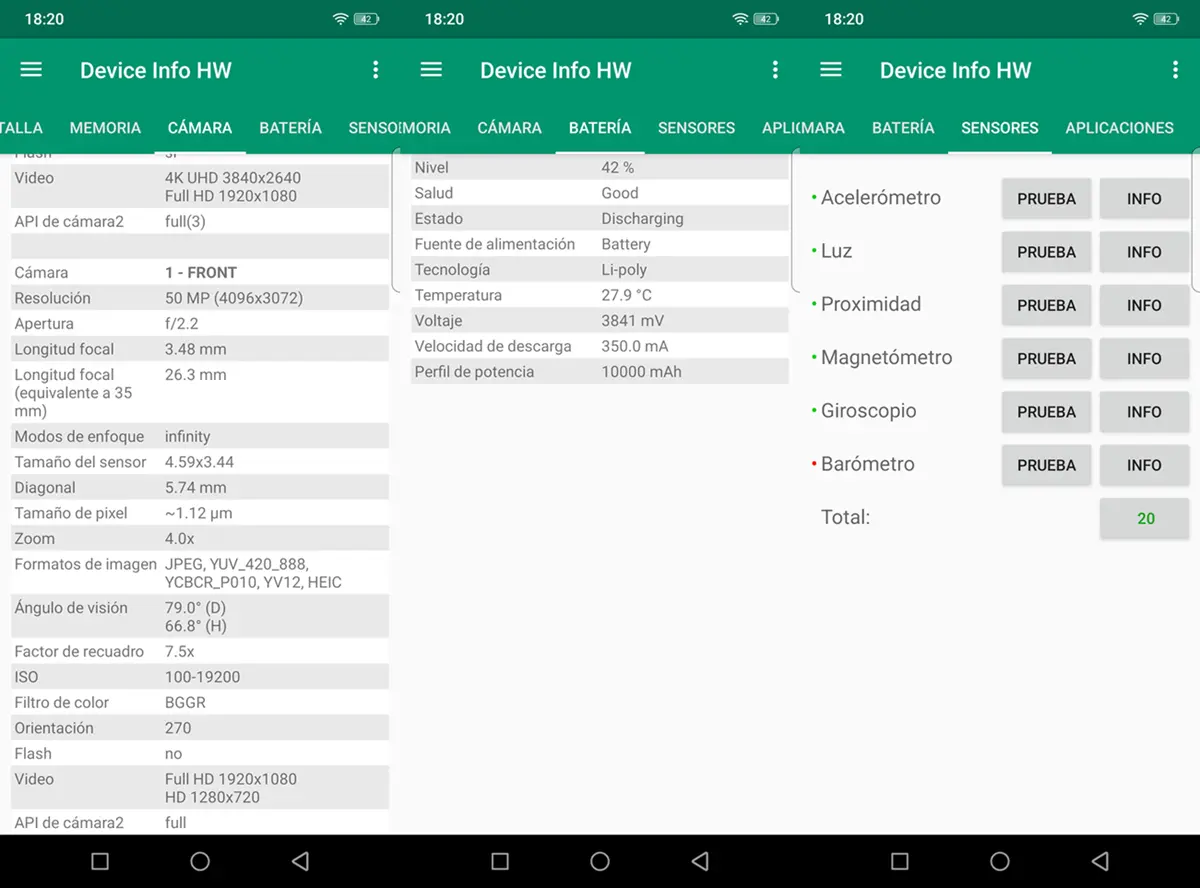Open the hamburger menu on the Batería screen
The width and height of the screenshot is (1200, 888).
click(431, 70)
